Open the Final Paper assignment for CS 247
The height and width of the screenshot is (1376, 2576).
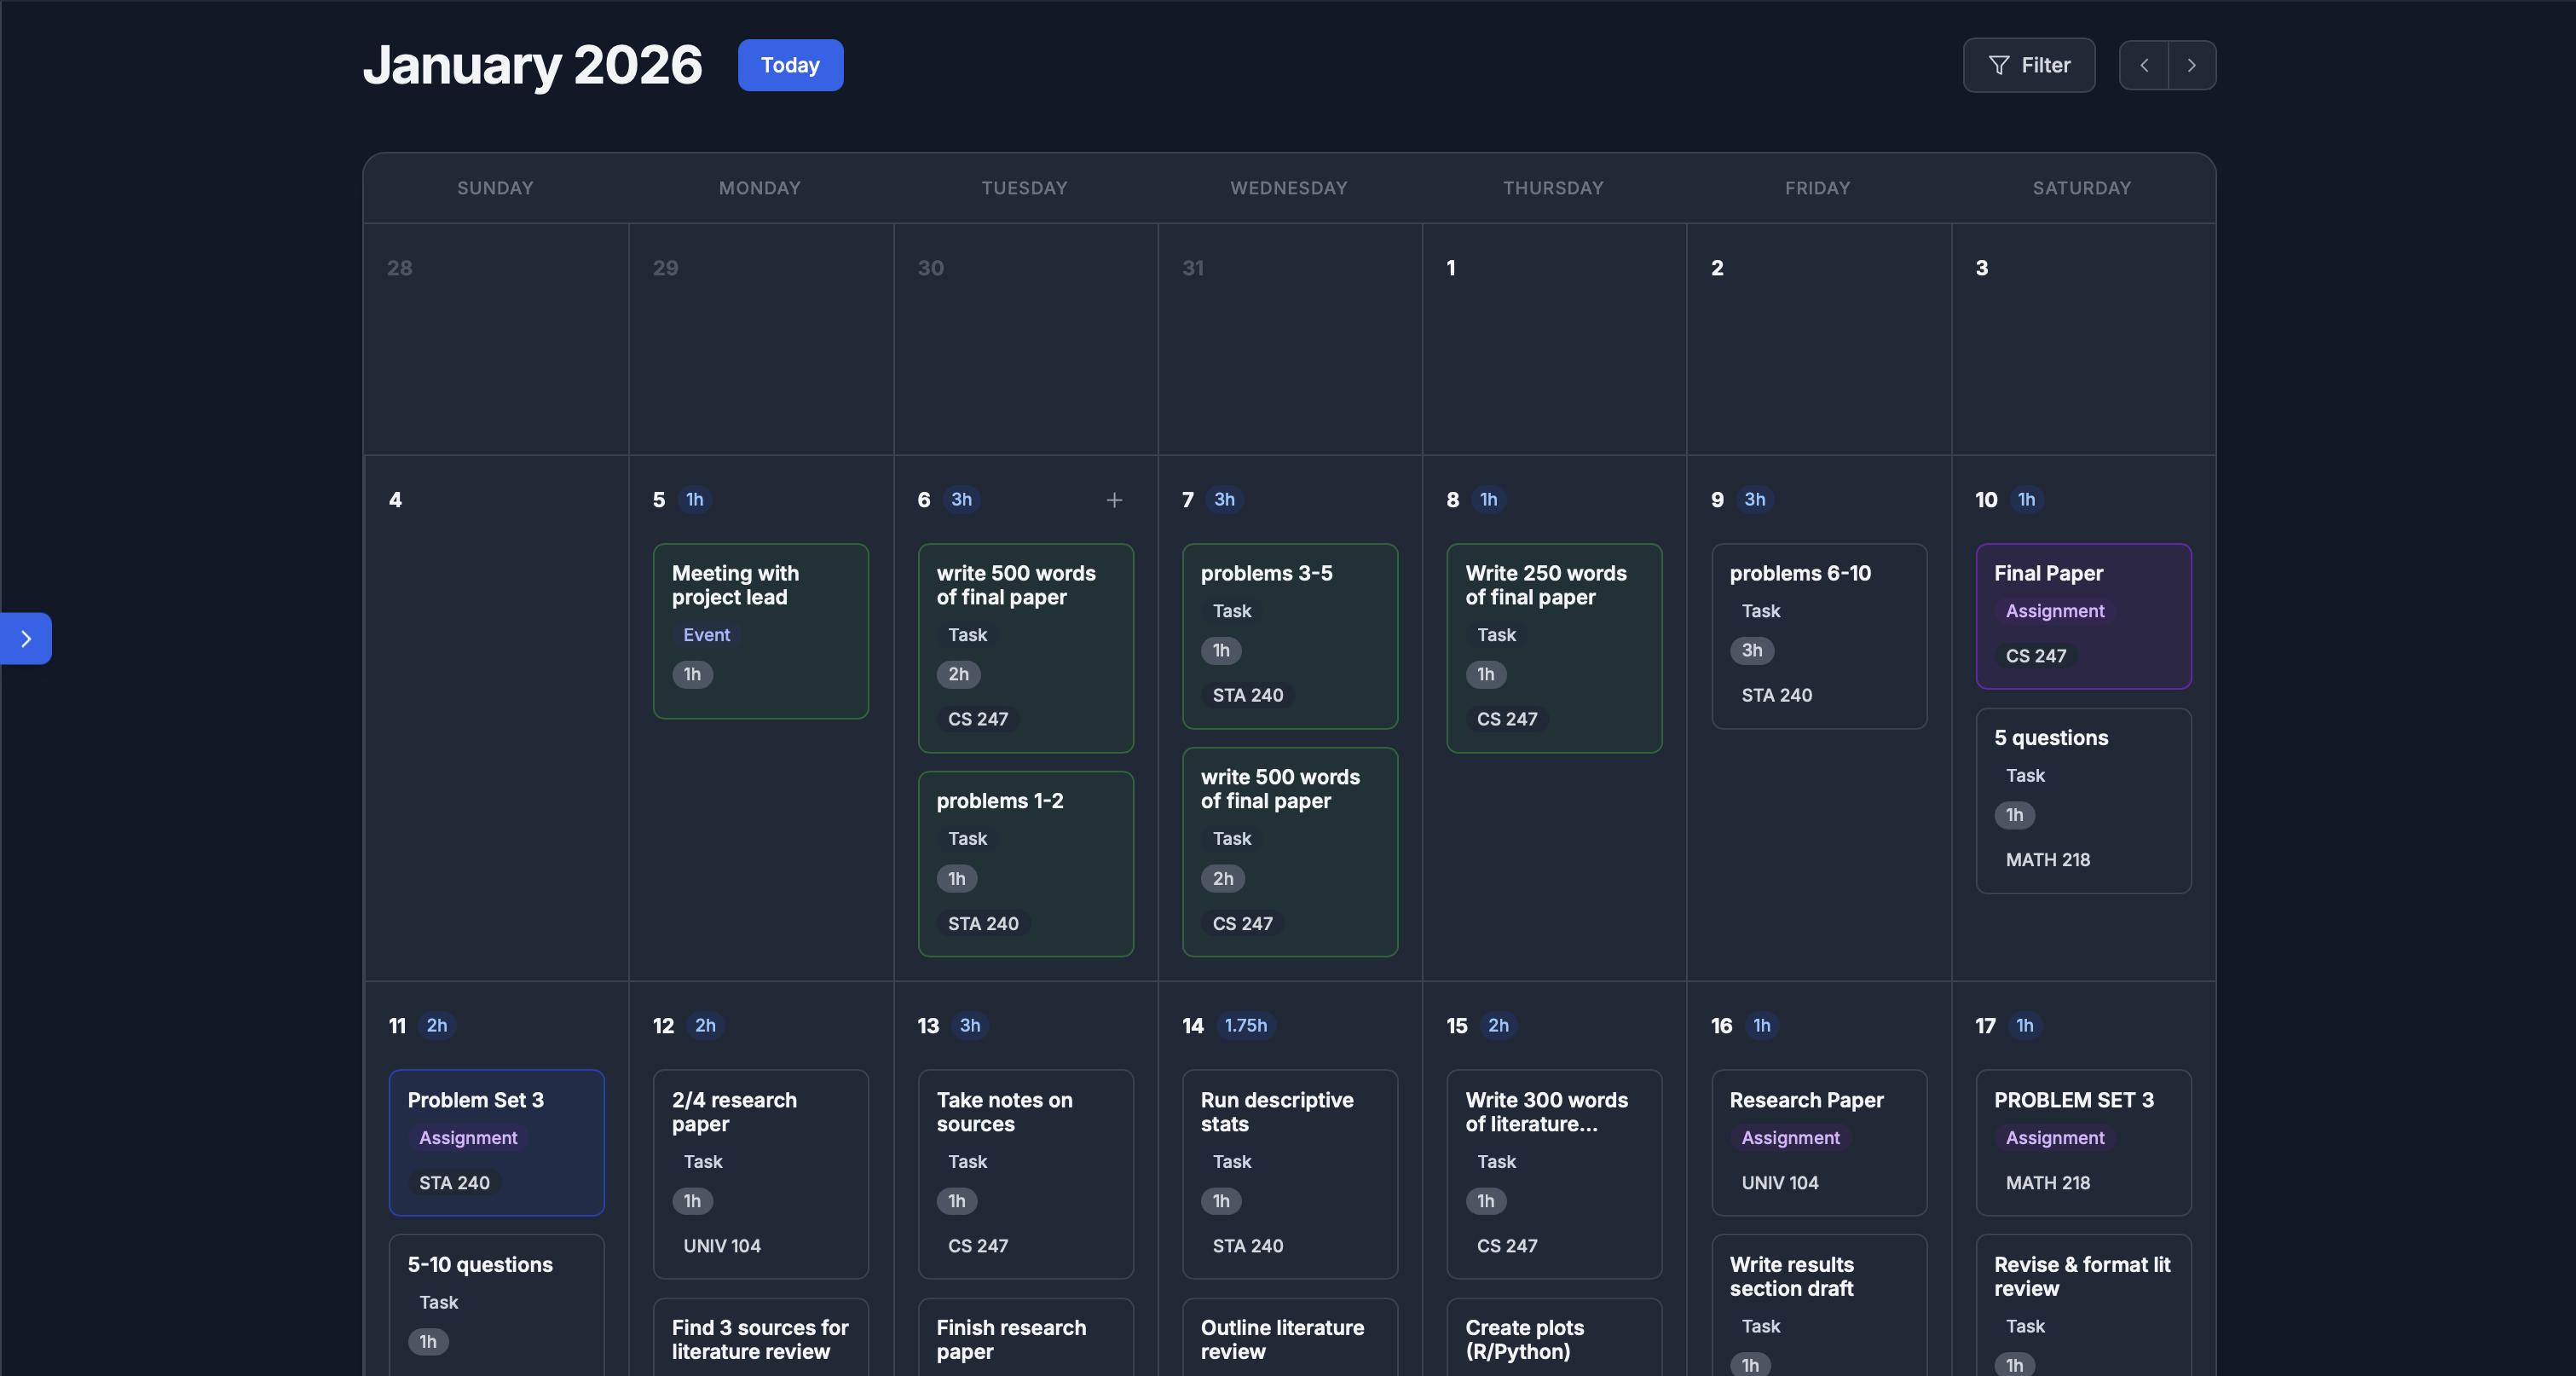2083,616
